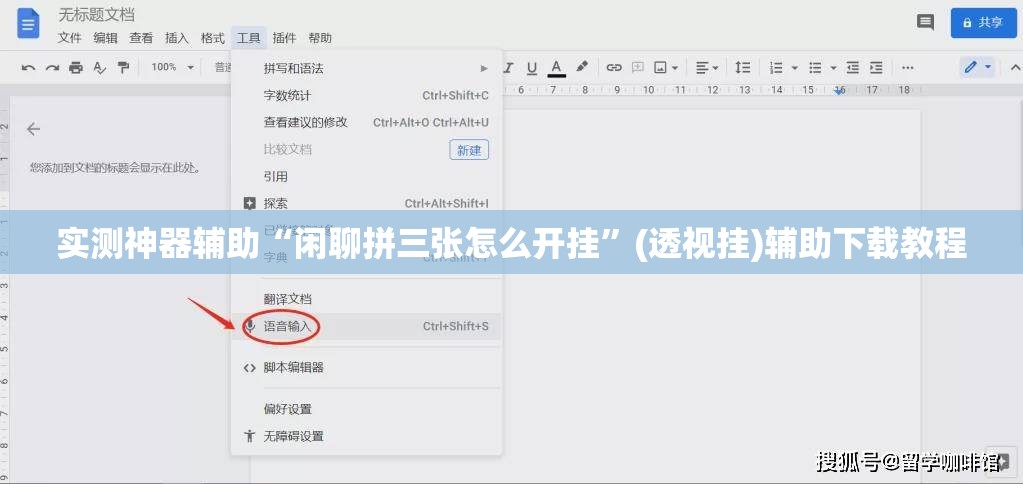Select 字数统计 menu entry
The width and height of the screenshot is (1023, 484).
367,95
